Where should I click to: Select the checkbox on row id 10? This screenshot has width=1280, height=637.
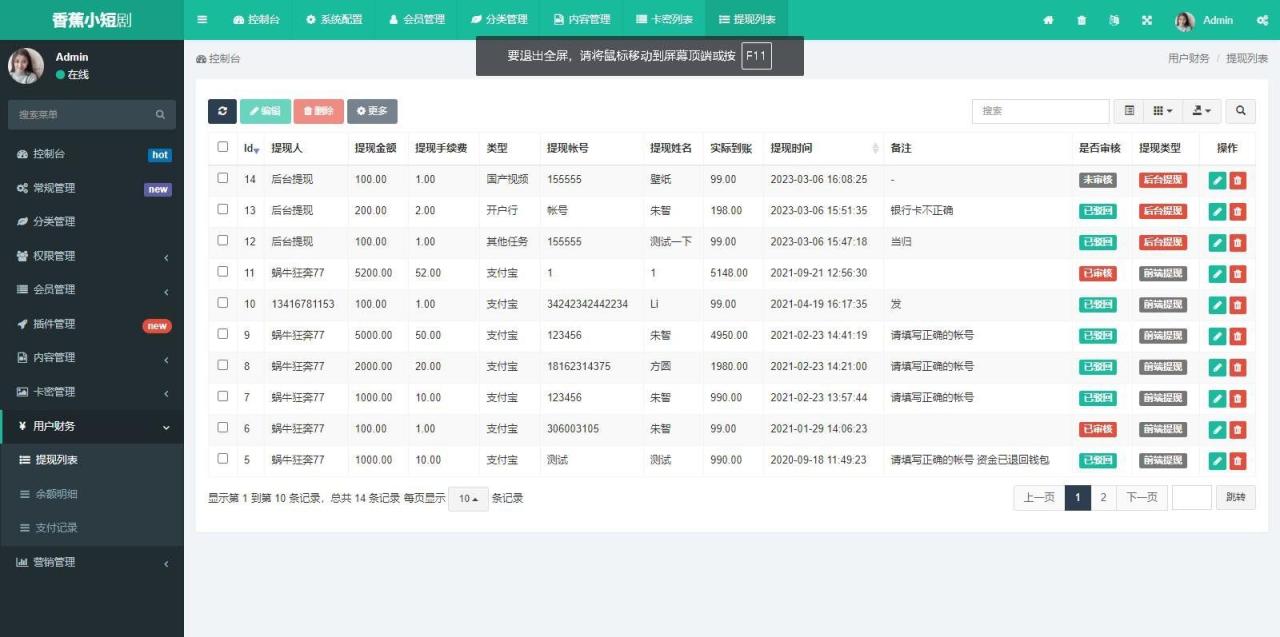222,304
